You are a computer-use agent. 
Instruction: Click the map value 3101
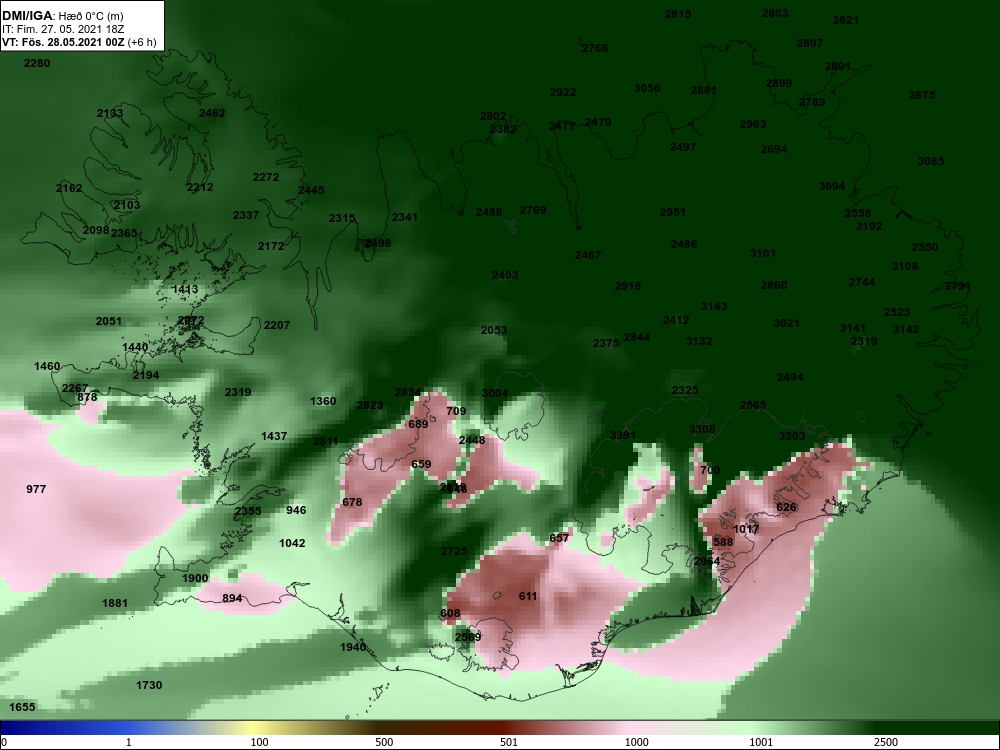(763, 253)
